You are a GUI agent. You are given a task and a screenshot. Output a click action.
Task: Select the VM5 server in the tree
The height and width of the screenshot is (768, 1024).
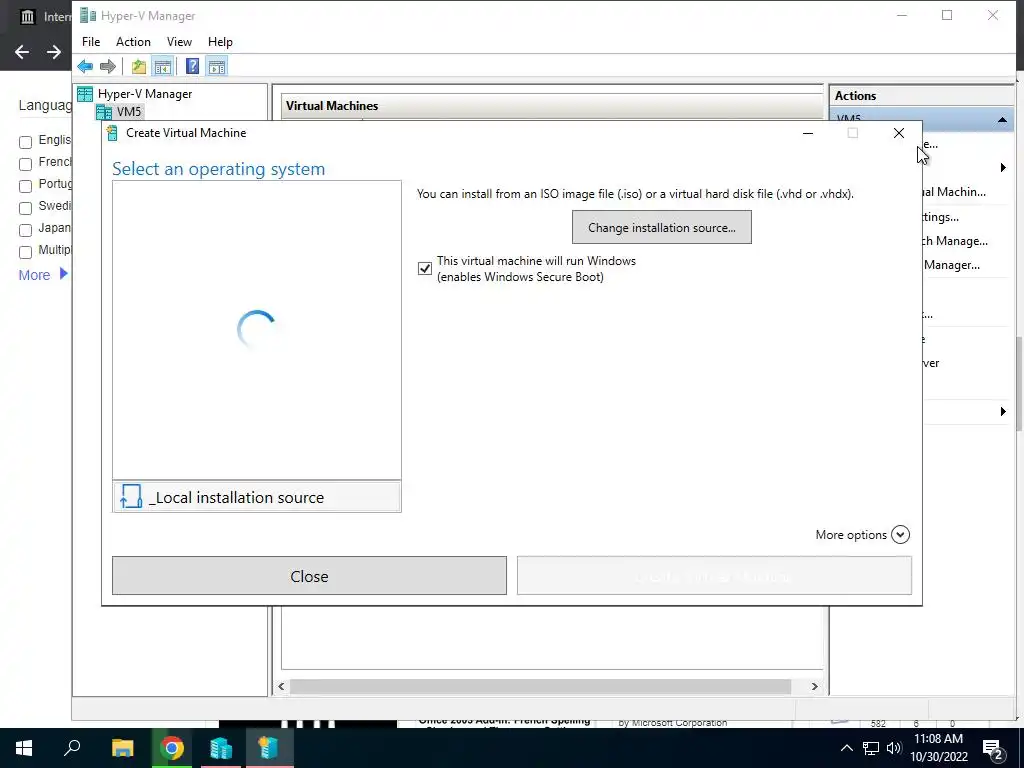(x=129, y=112)
